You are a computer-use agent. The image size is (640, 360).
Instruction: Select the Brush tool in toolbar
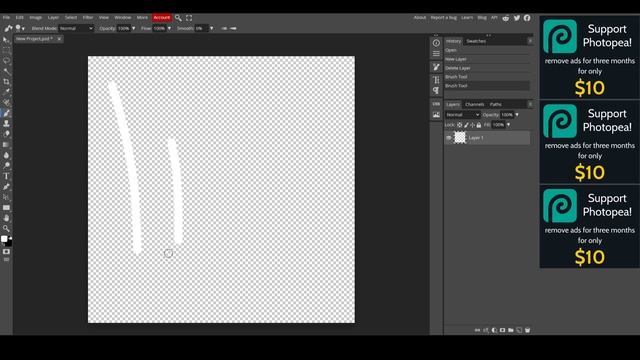[6, 113]
